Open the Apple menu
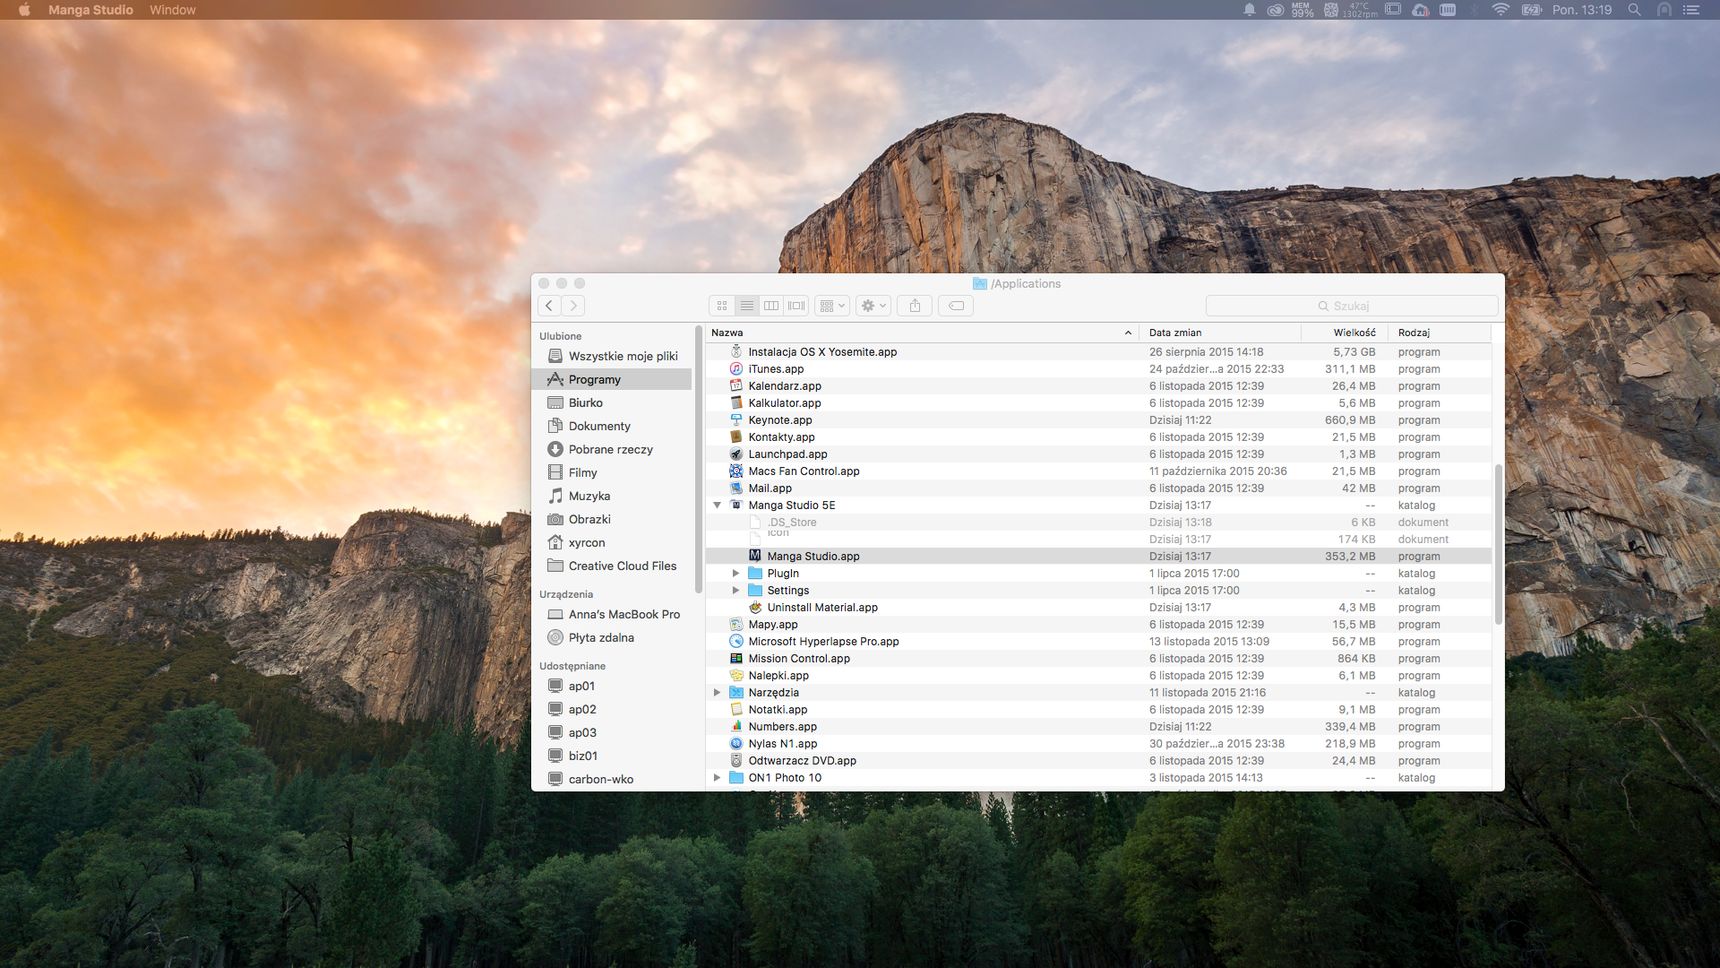Screen dimensions: 1720x968 click(x=24, y=10)
